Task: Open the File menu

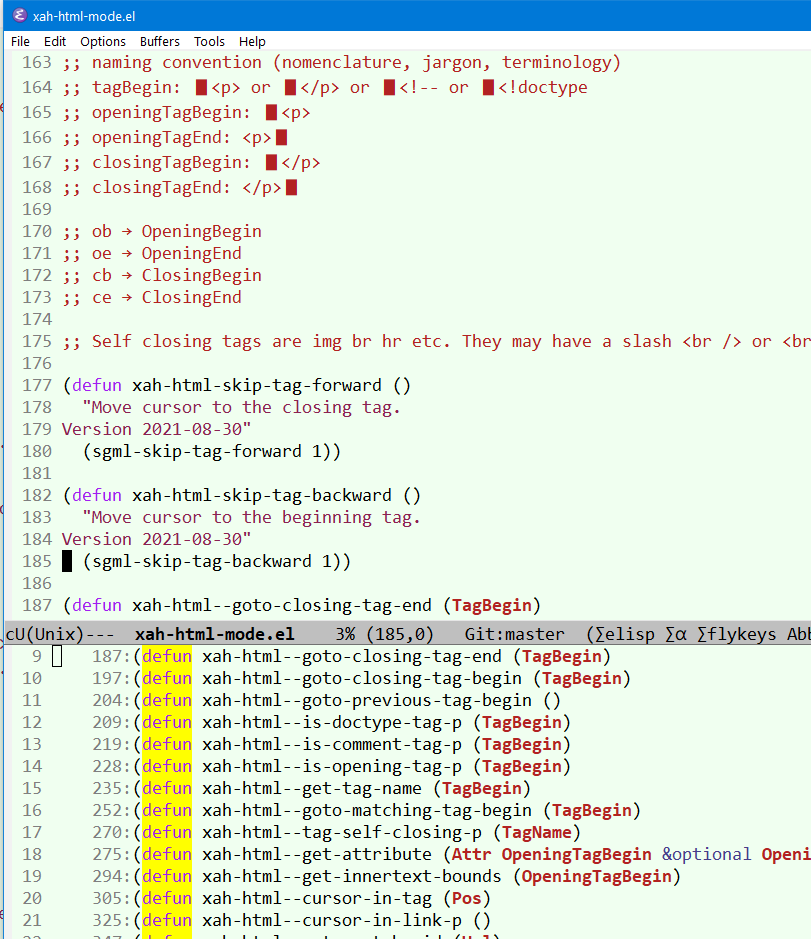Action: pos(20,41)
